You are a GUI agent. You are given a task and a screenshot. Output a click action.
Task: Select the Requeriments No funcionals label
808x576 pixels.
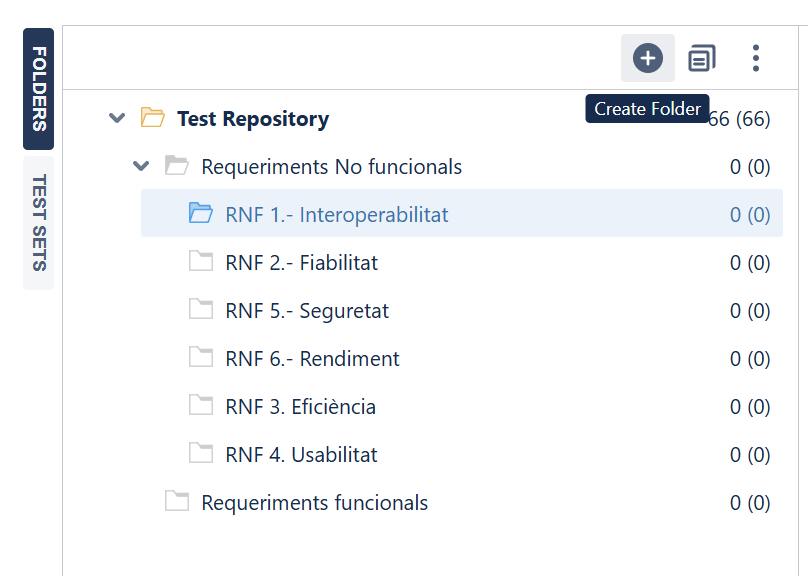(331, 167)
